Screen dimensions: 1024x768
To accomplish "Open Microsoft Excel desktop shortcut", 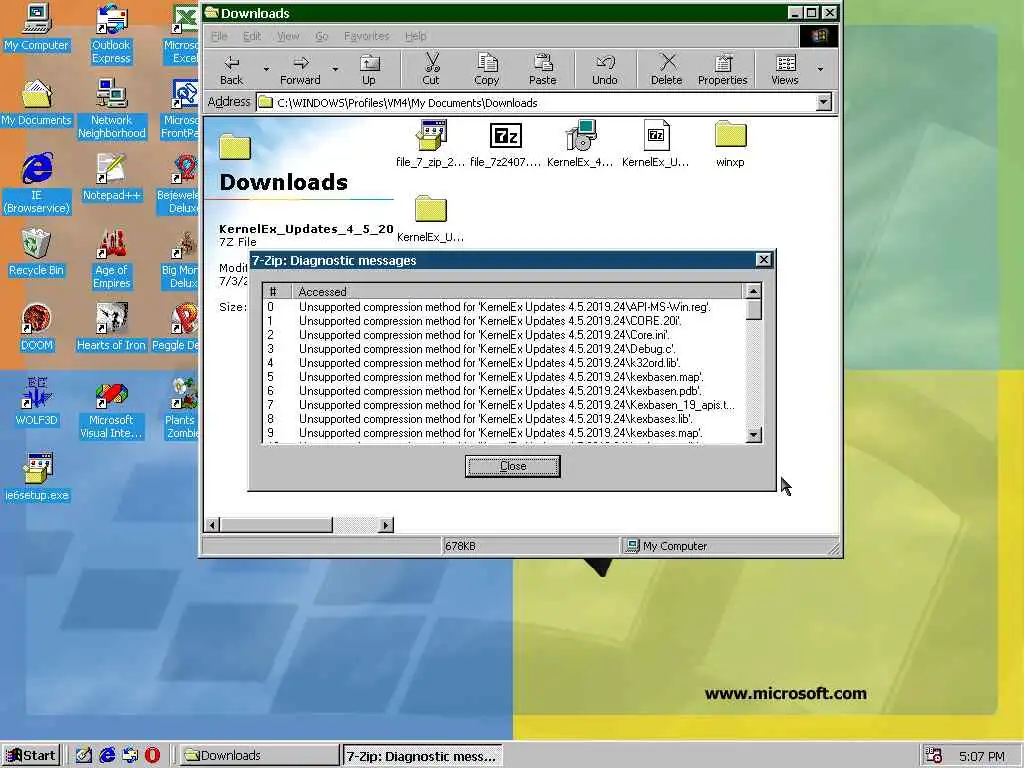I will [184, 34].
